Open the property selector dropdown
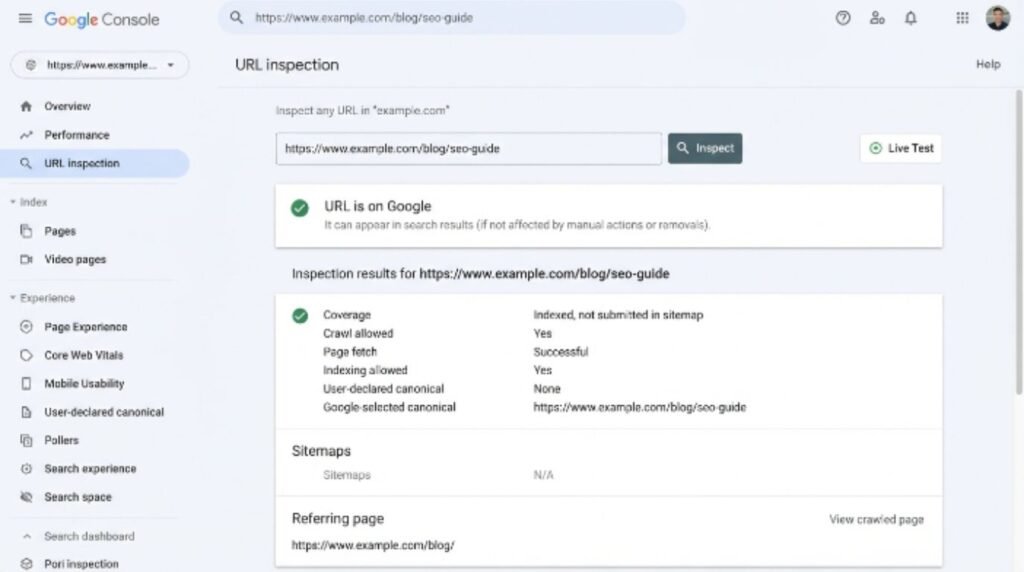 pos(100,65)
